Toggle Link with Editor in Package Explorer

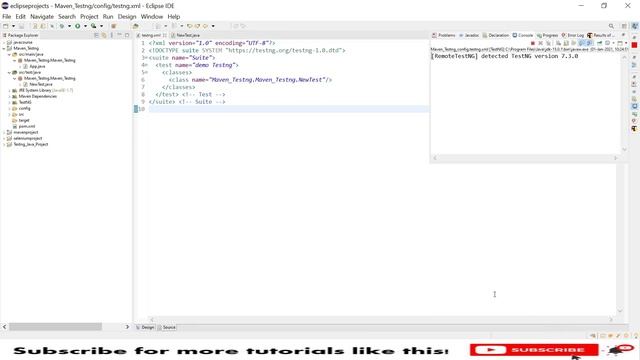(x=104, y=35)
